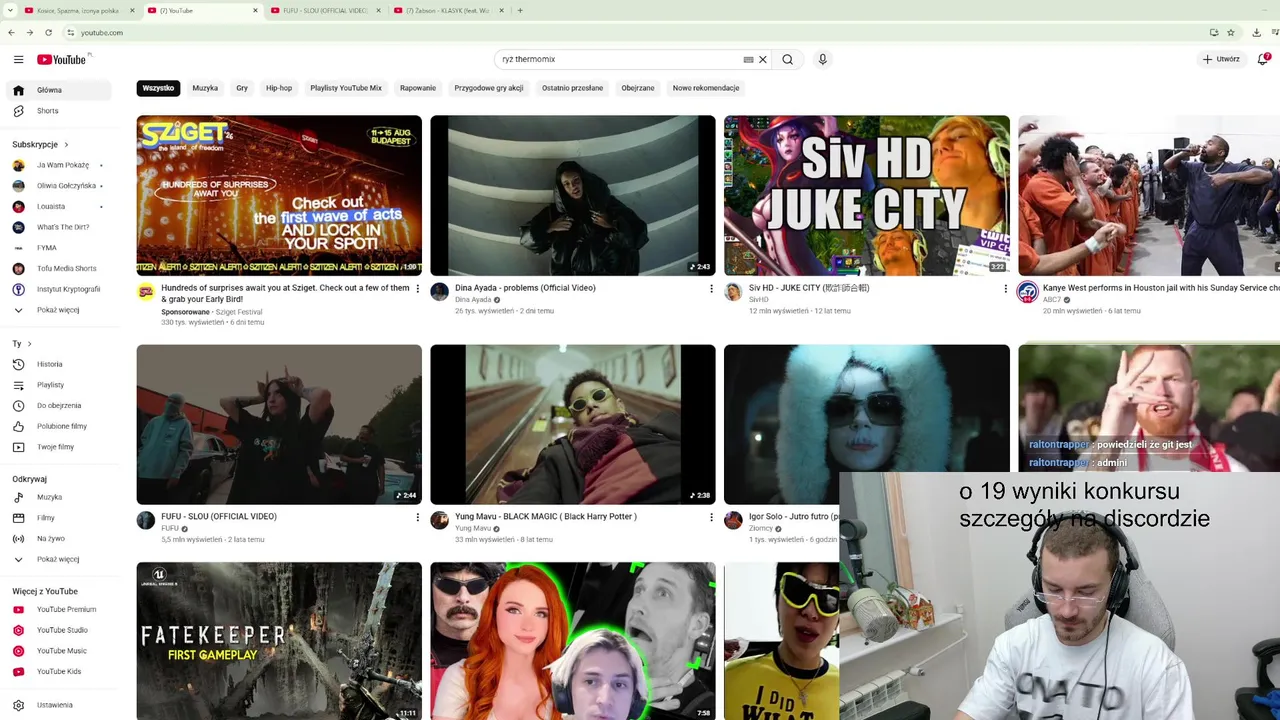Viewport: 1280px width, 720px height.
Task: Open What's The Dirt? subscription
Action: coord(61,227)
